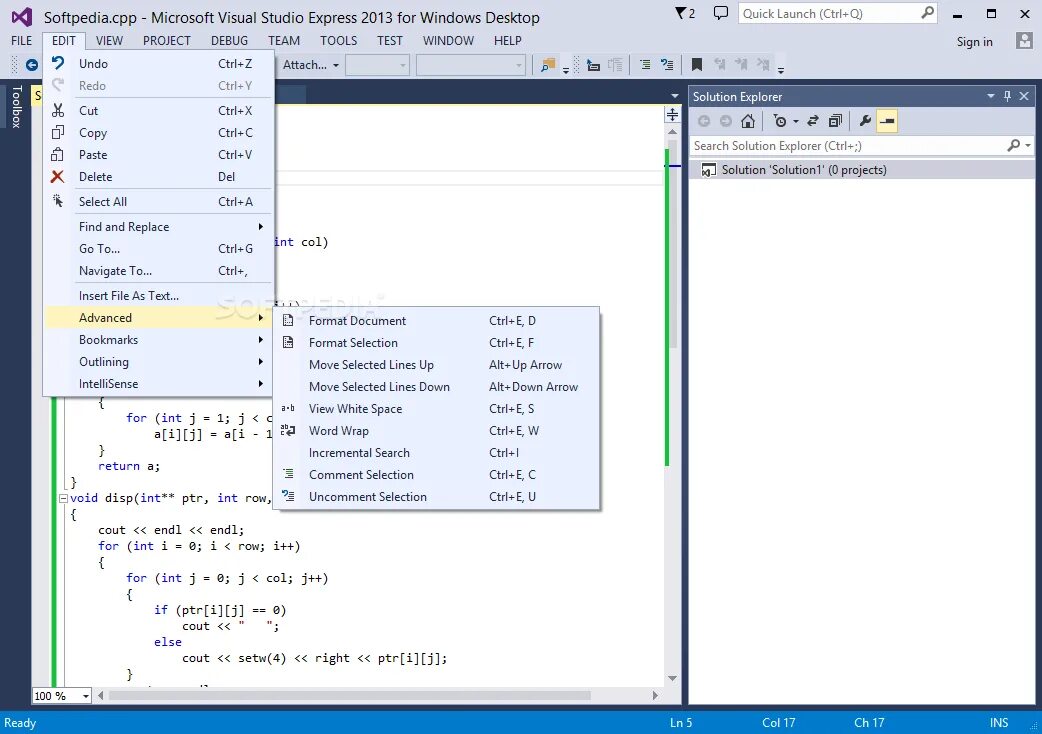Screen dimensions: 1042x734
Task: Toggle View White Space option
Action: (x=436, y=409)
